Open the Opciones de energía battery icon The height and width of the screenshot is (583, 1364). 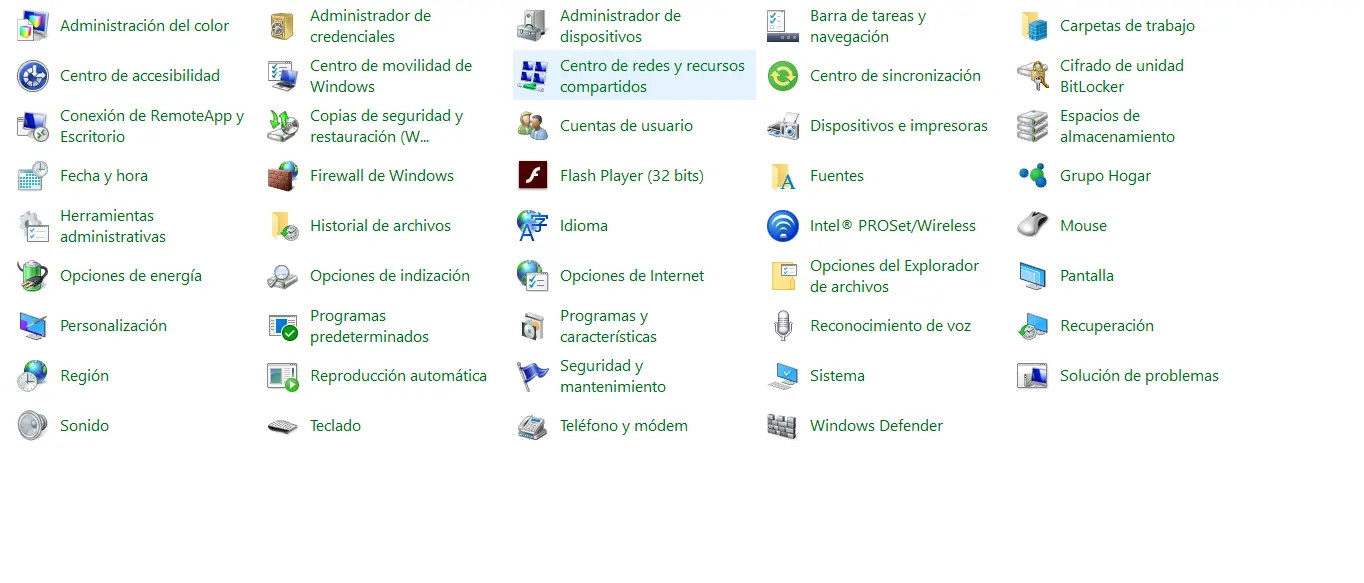click(33, 276)
